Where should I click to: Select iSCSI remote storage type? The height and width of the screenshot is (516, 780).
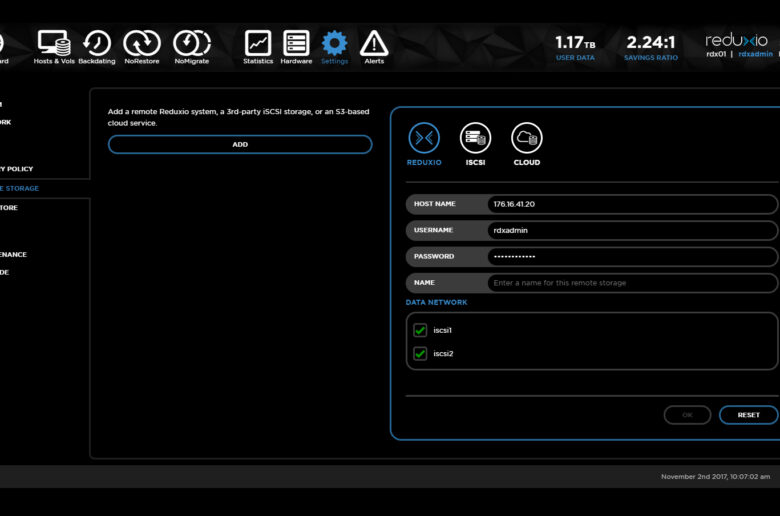coord(475,144)
